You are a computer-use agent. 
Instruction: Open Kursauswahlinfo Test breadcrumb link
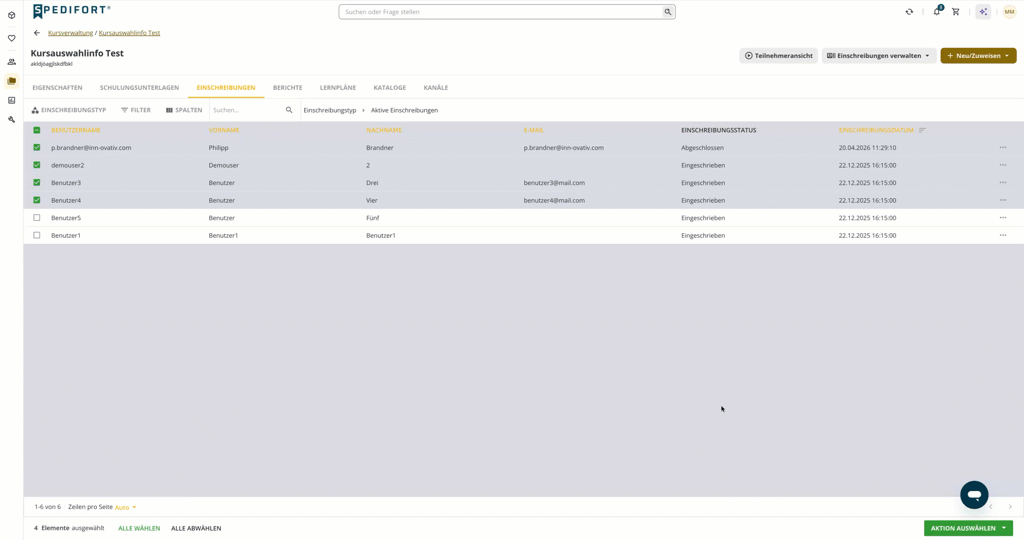click(x=129, y=33)
